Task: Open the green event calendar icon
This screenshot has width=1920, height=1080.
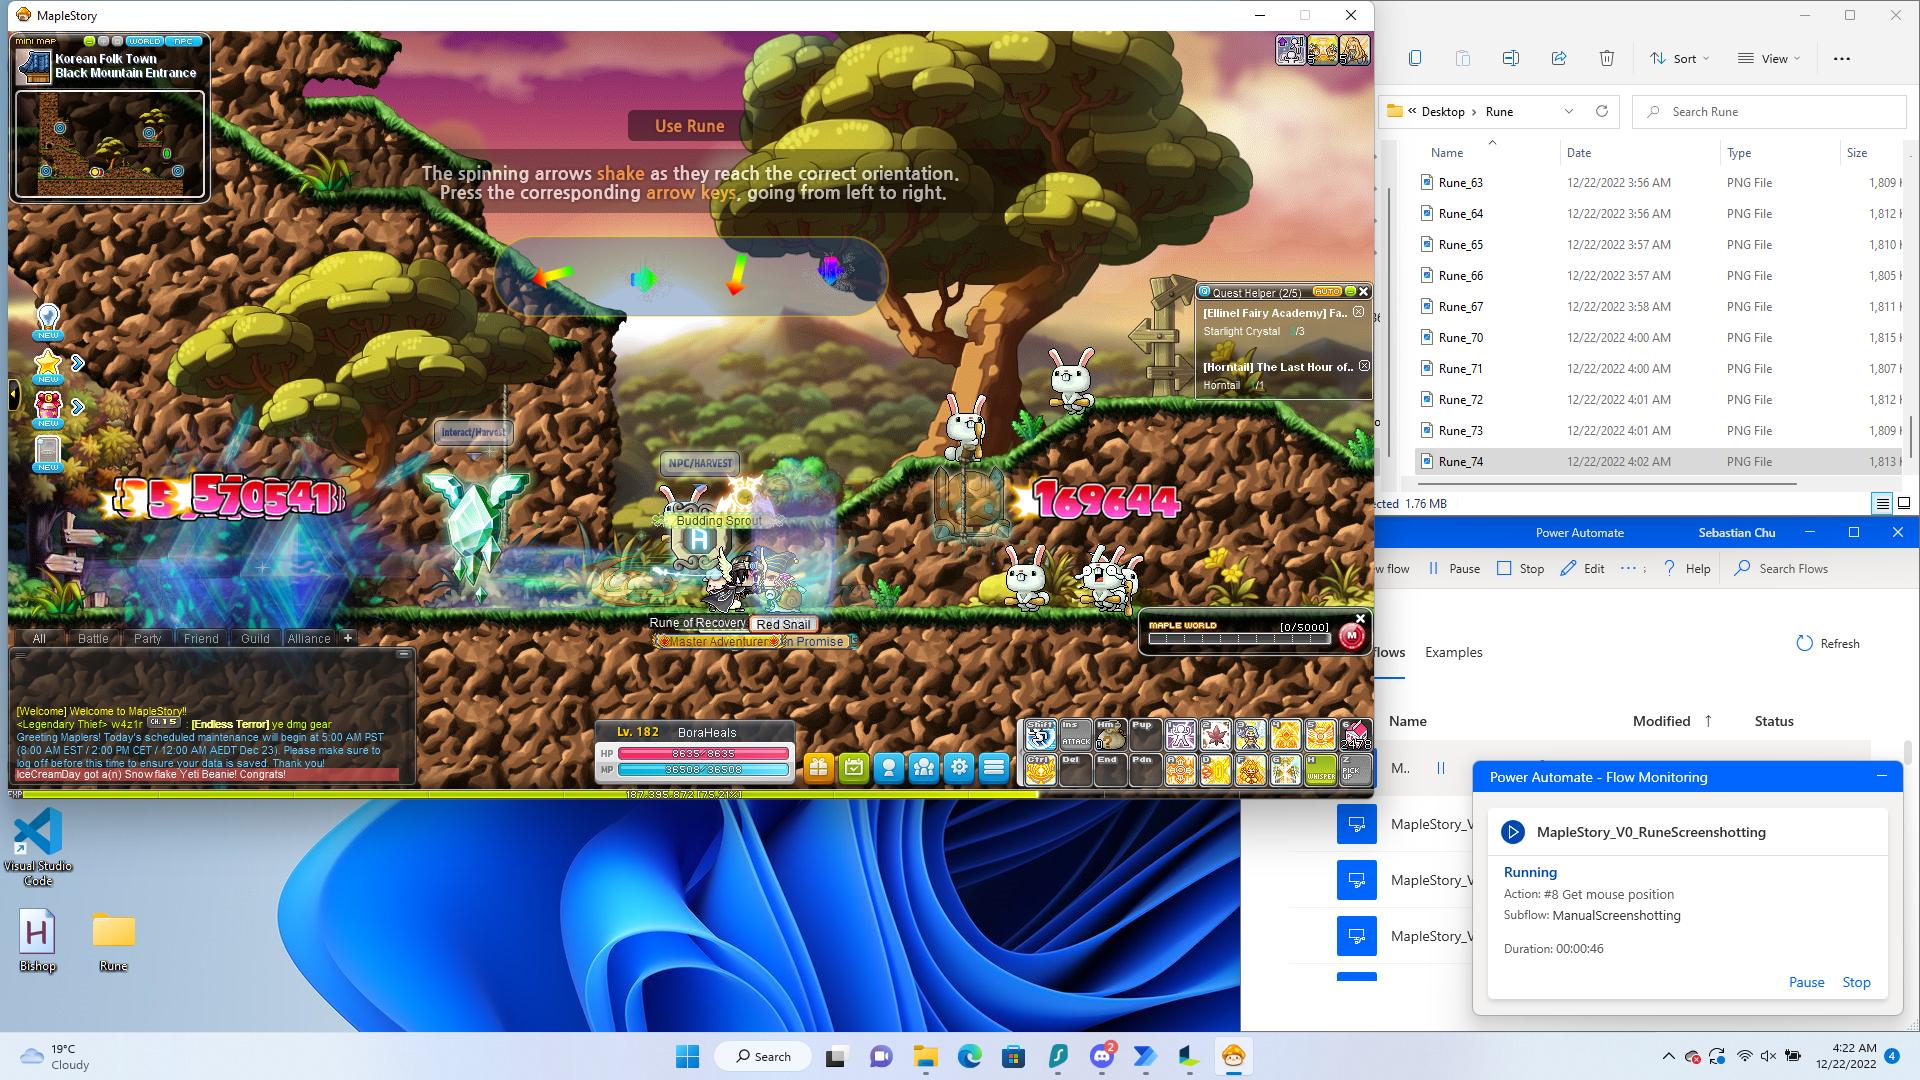Action: 853,768
